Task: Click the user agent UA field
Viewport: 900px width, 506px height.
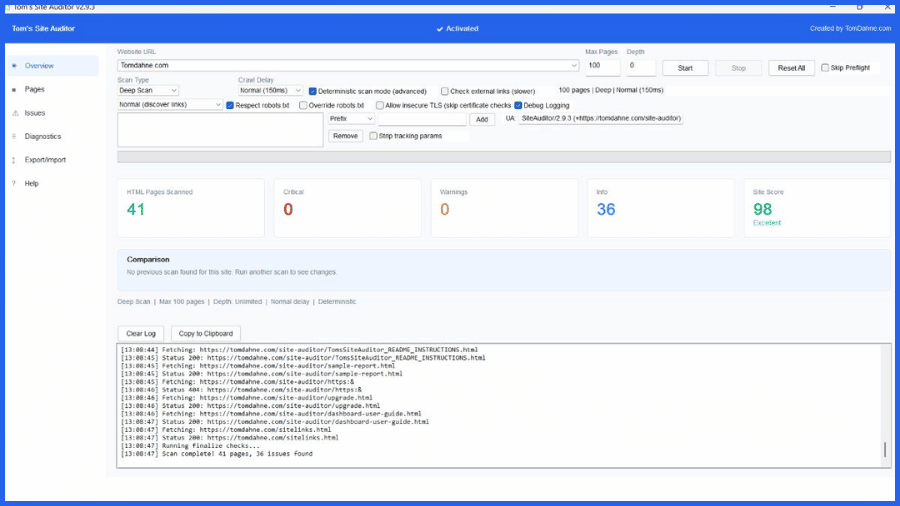Action: pos(601,118)
